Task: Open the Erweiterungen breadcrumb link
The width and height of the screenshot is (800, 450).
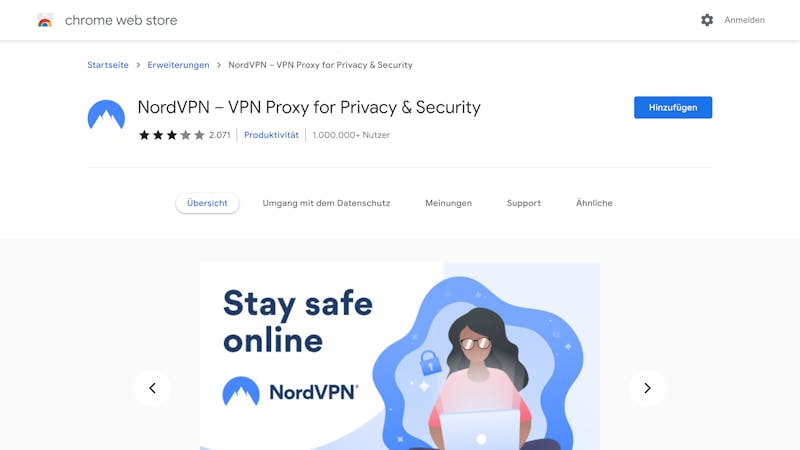Action: pyautogui.click(x=178, y=65)
